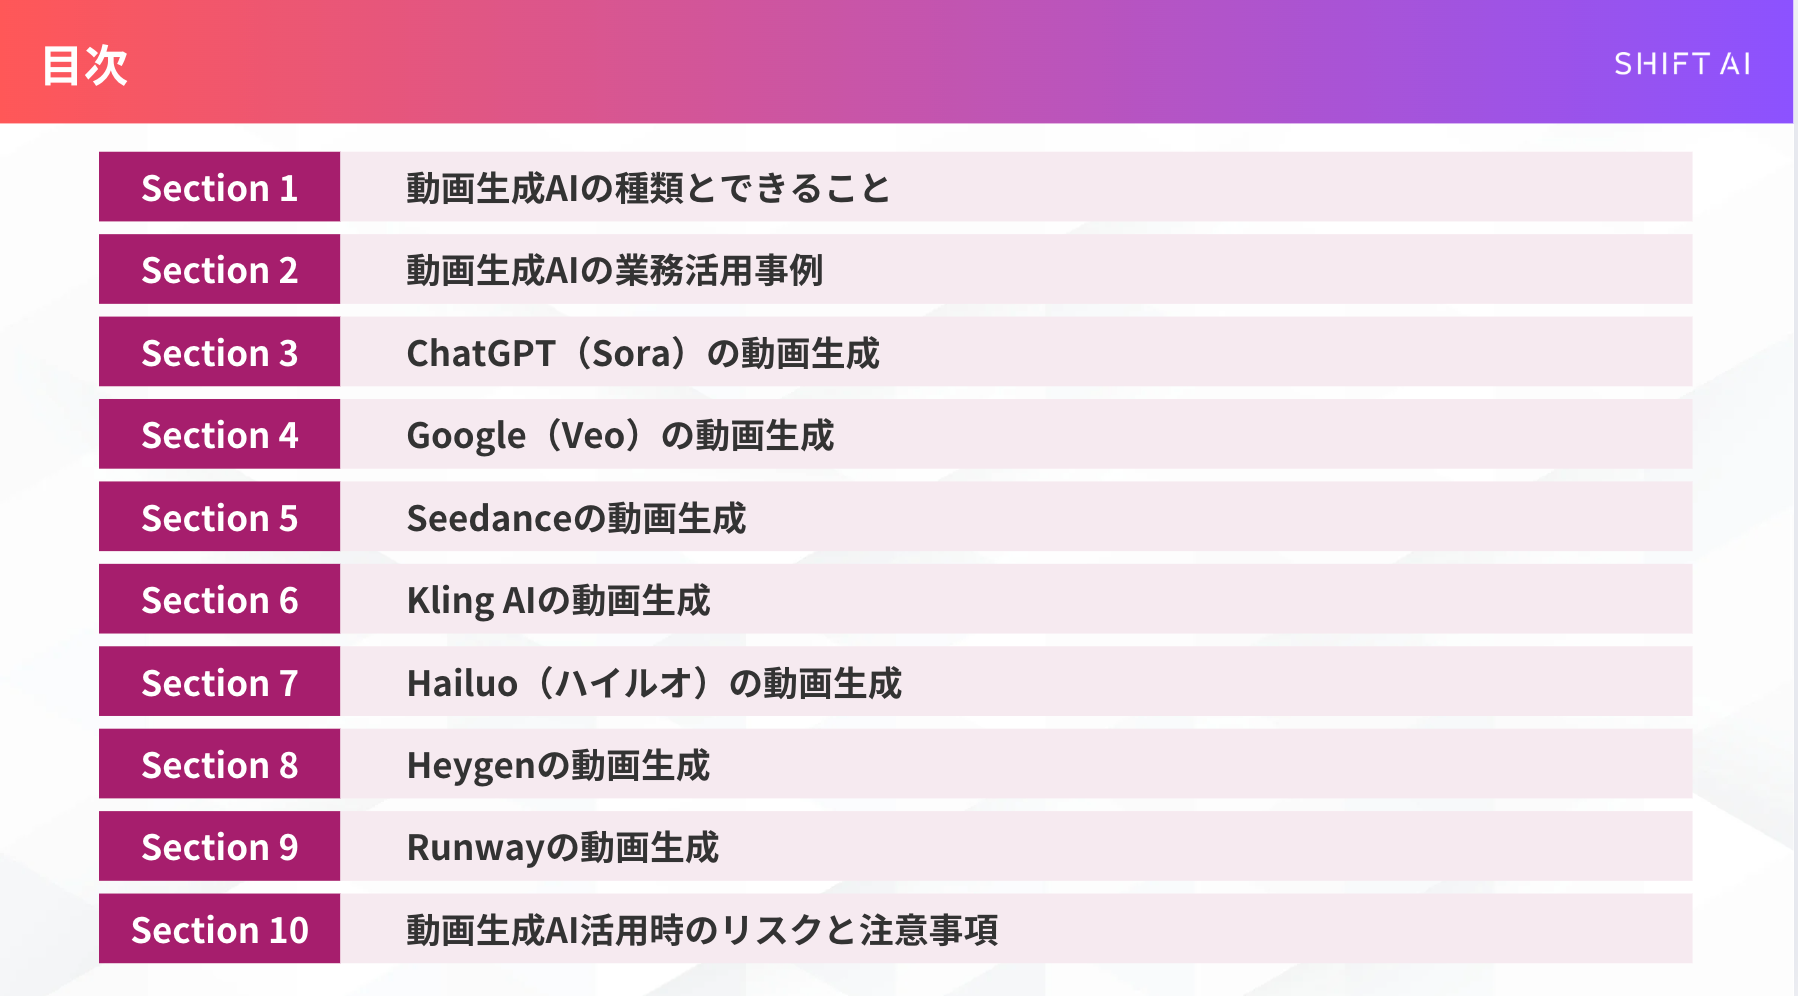Select the Section 9 label
This screenshot has height=996, width=1798.
point(219,847)
